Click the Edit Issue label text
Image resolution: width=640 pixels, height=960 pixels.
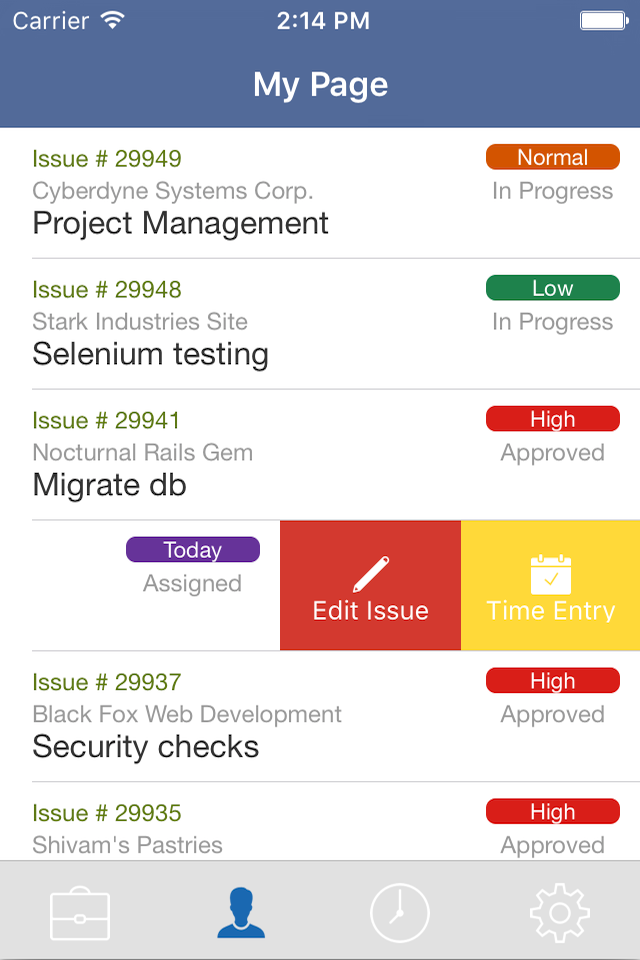coord(371,610)
